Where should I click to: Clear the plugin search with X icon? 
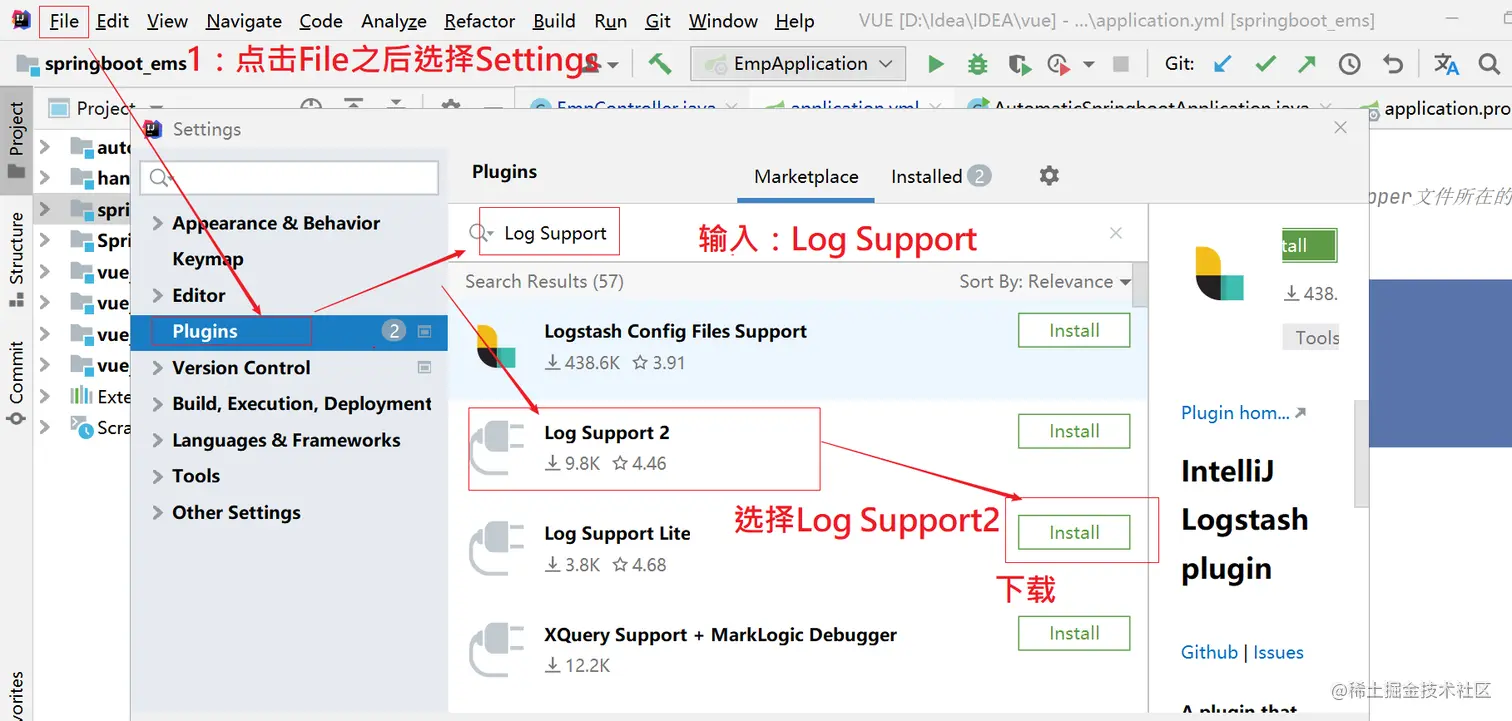[x=1116, y=233]
